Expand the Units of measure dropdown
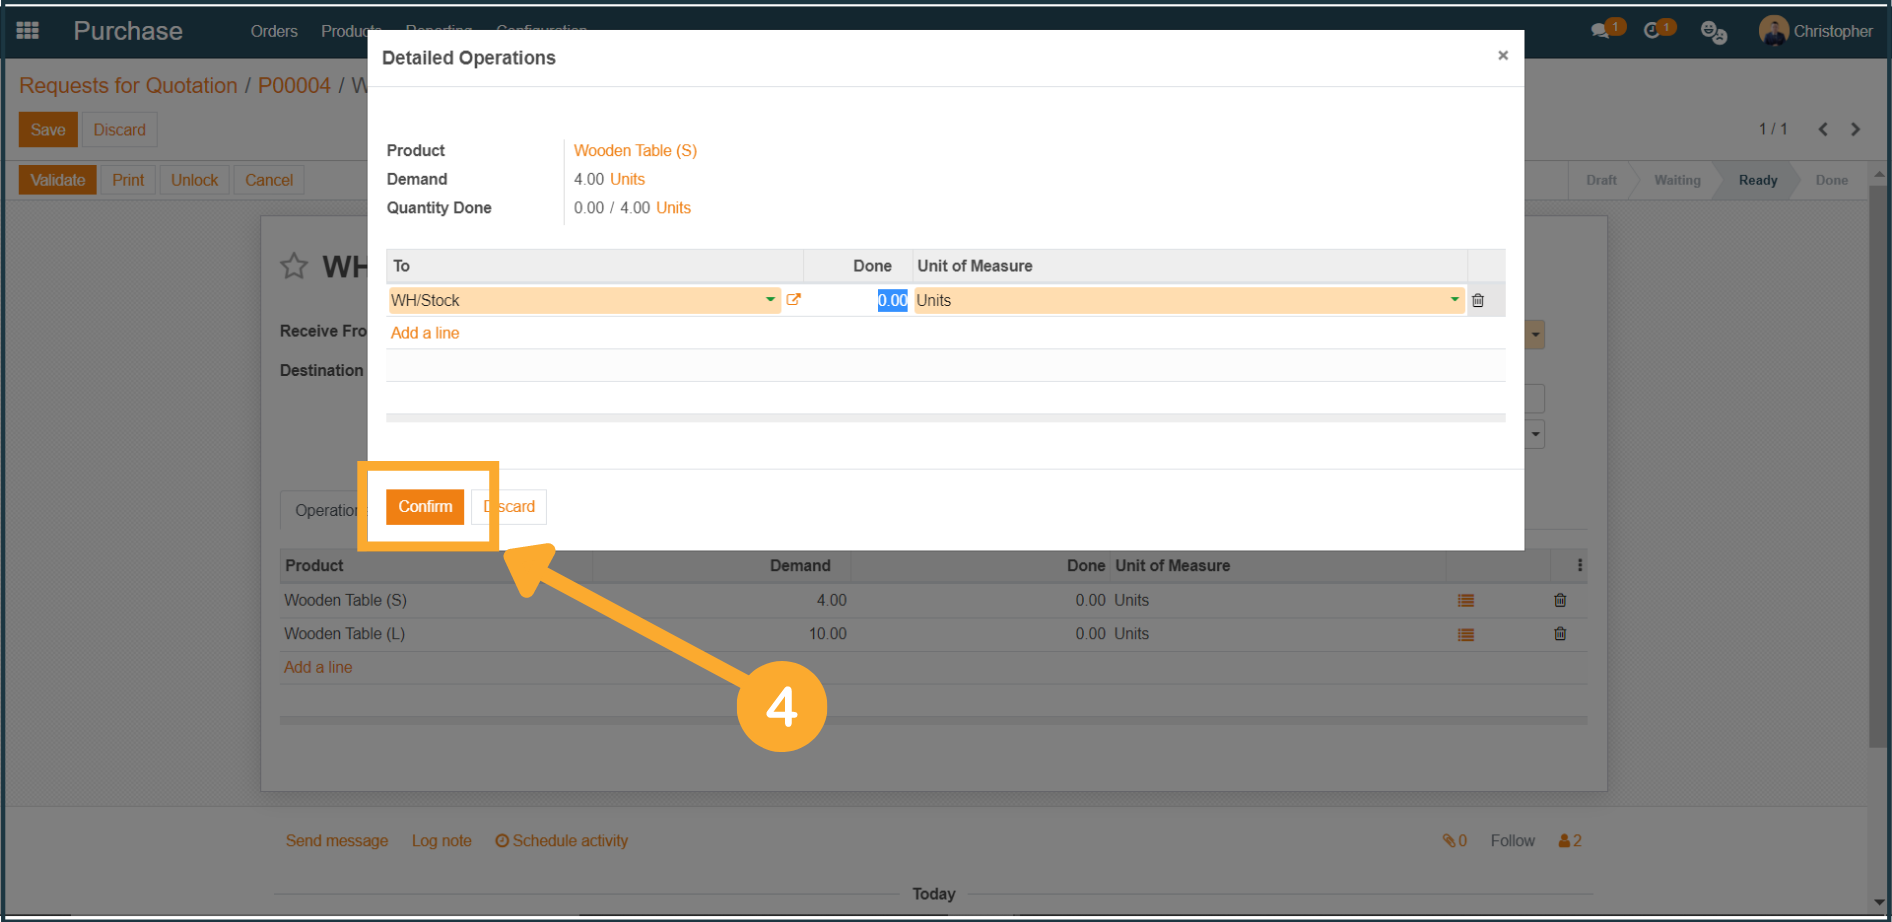 [1454, 300]
